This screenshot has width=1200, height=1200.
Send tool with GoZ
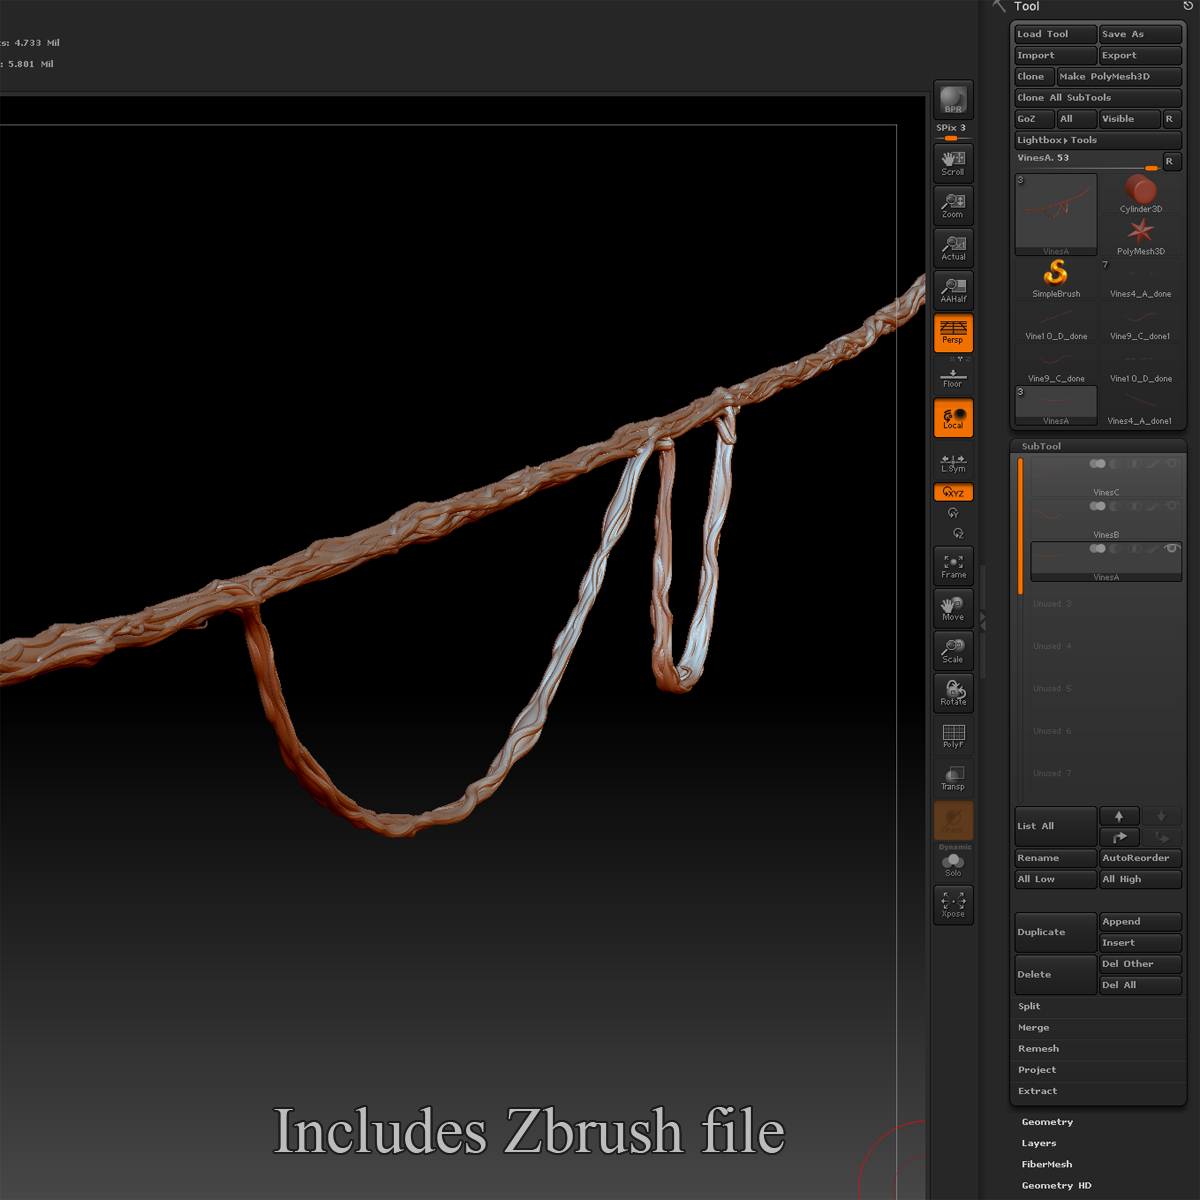click(x=1034, y=119)
